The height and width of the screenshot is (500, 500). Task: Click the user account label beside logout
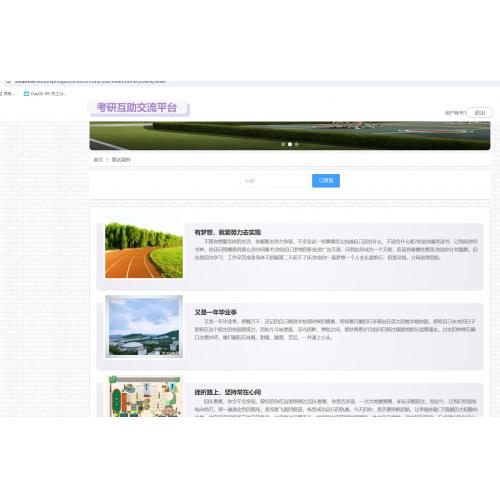pyautogui.click(x=455, y=113)
